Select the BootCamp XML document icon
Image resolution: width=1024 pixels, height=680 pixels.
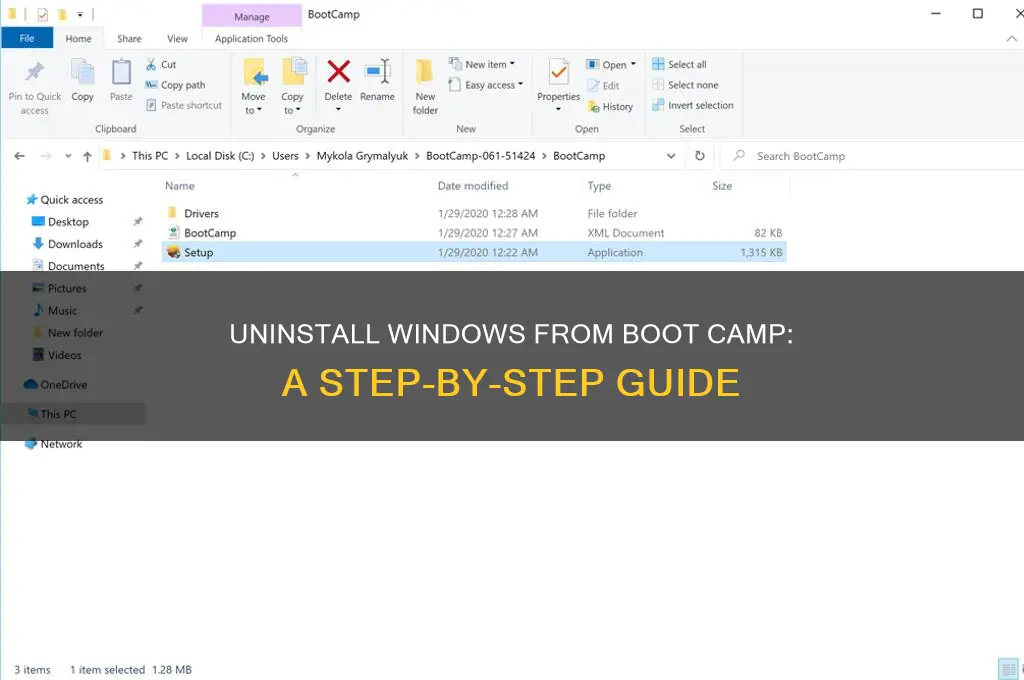coord(173,233)
